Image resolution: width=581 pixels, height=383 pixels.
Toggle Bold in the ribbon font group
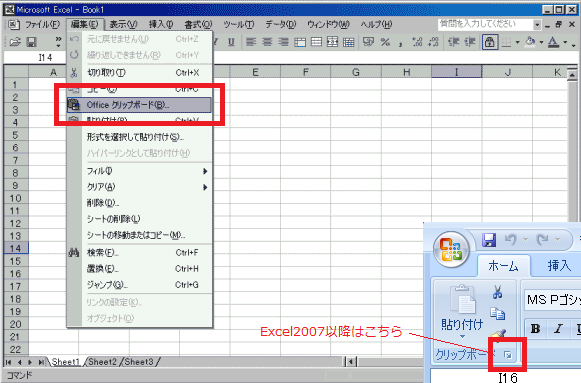coord(535,329)
